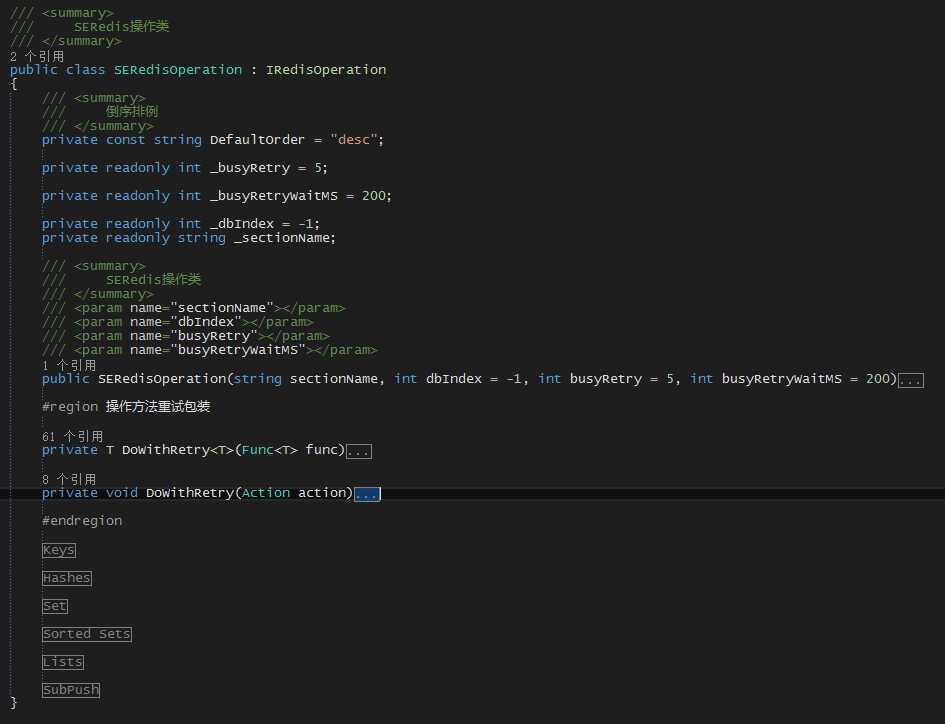Screen dimensions: 945x724
Task: Expand the collapsed Keys region
Action: coord(58,550)
